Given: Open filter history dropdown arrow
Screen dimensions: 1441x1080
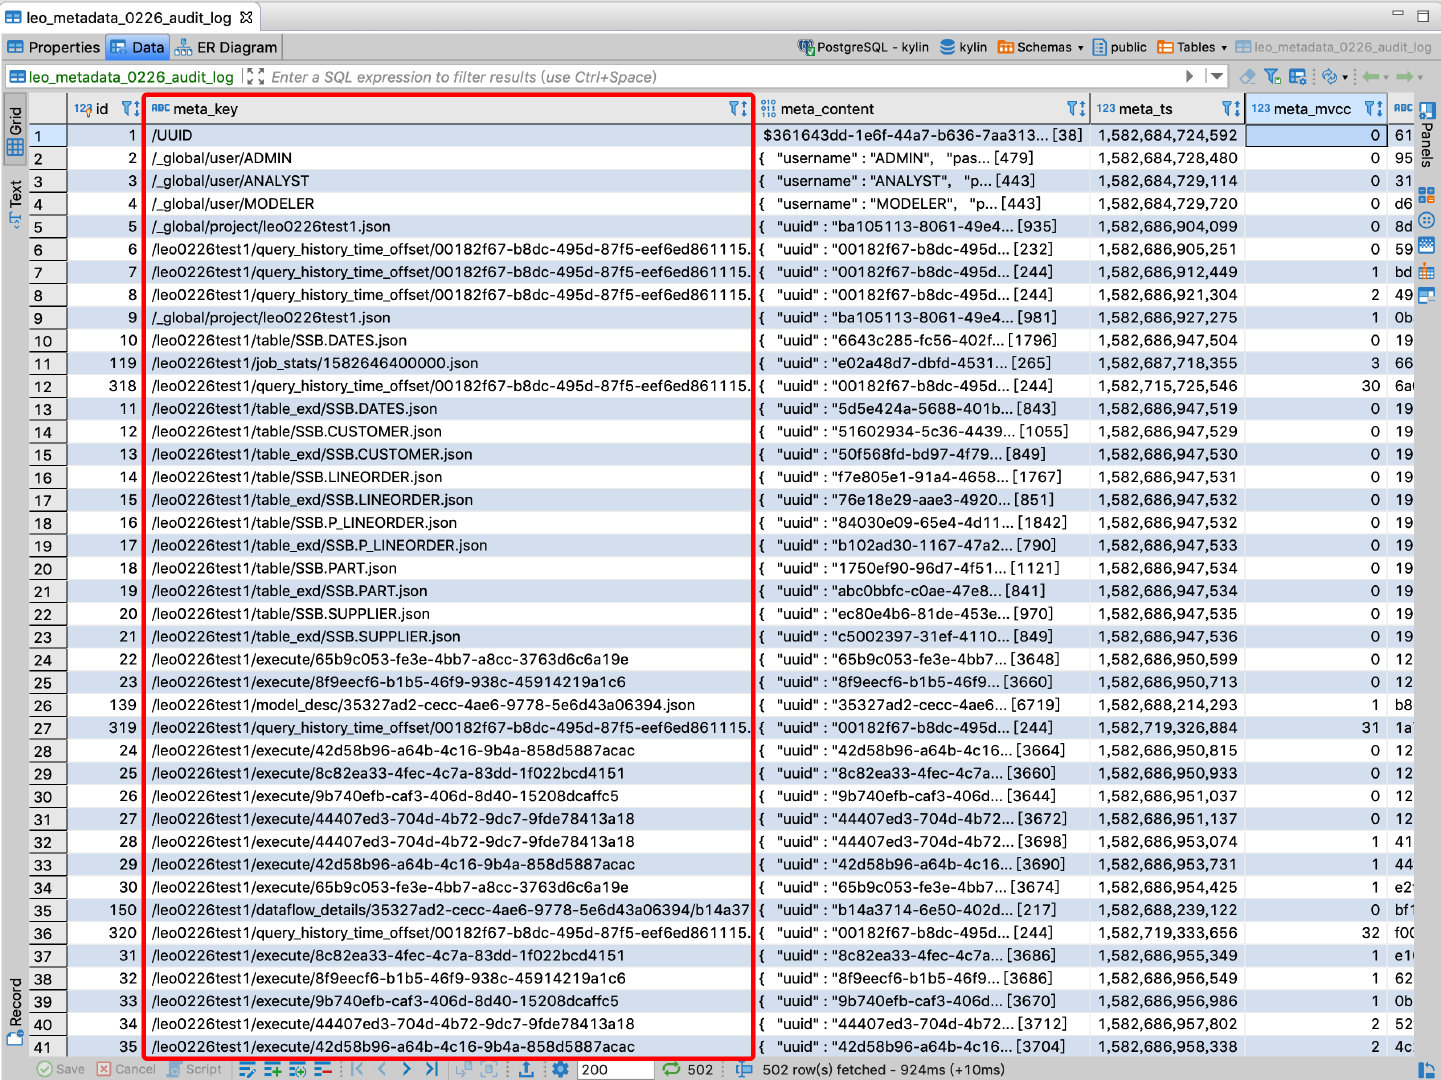Looking at the screenshot, I should pos(1217,77).
